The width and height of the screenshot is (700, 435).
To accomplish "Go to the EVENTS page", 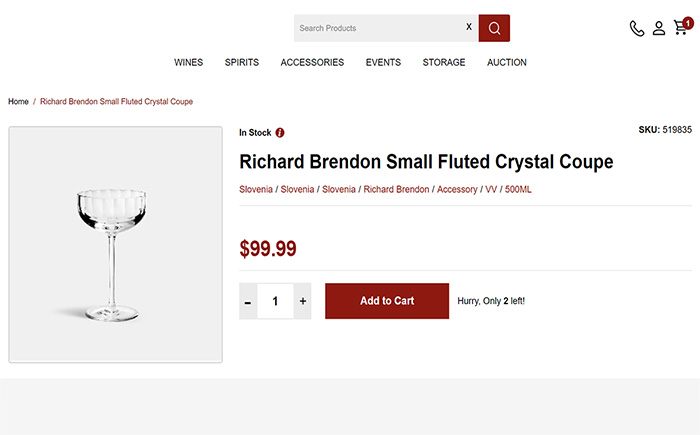I will (x=383, y=63).
